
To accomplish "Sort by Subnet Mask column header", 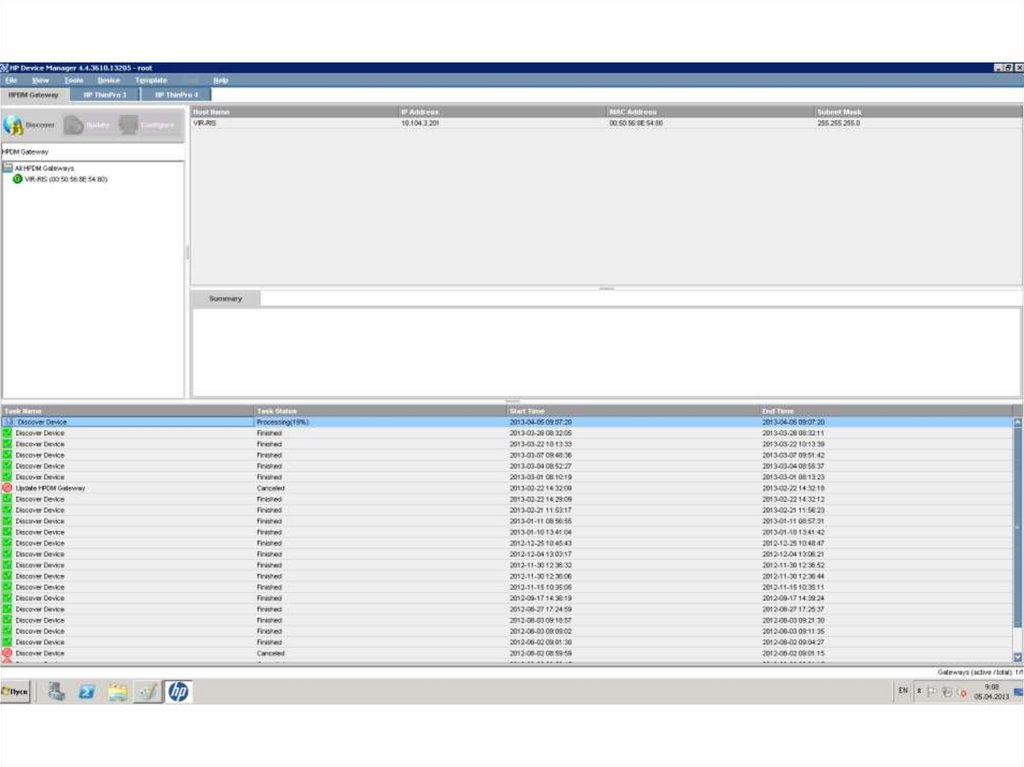I will [x=918, y=112].
